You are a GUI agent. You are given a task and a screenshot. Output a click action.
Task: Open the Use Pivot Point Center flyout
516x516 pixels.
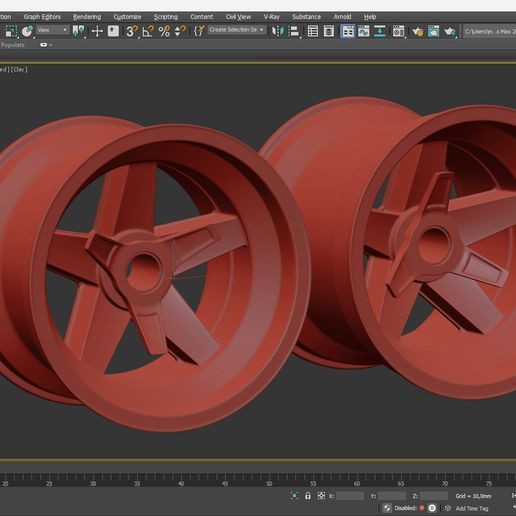point(79,31)
